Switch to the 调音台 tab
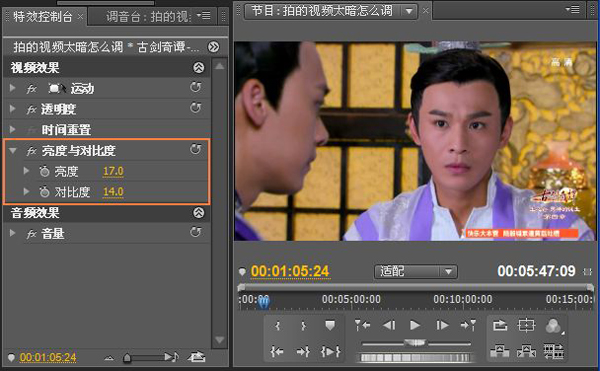600x371 pixels. 148,16
